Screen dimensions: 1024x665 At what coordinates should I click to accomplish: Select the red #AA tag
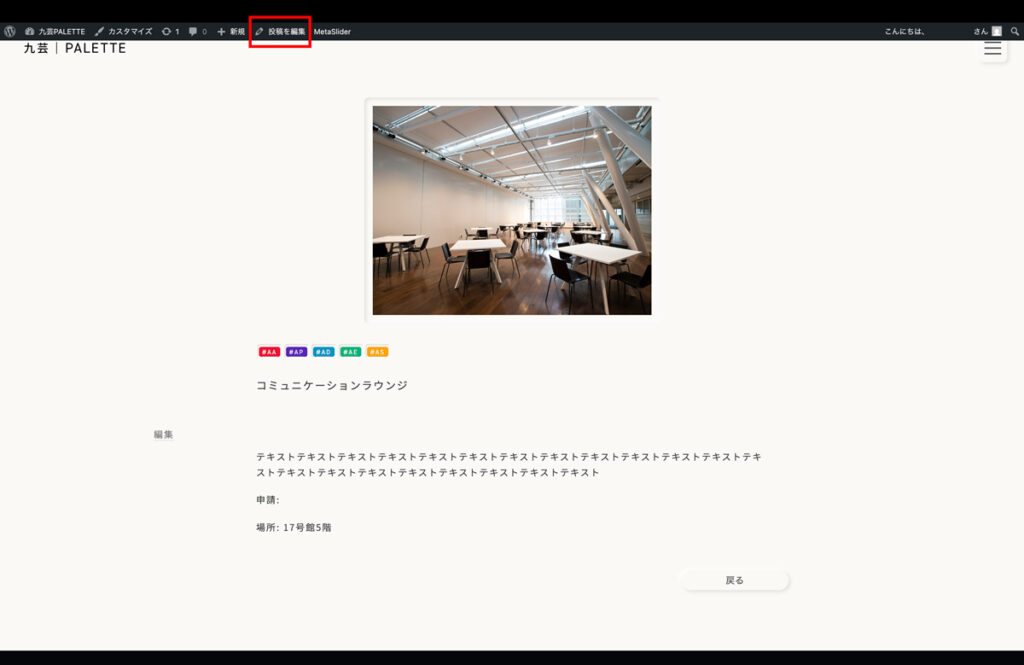(269, 352)
